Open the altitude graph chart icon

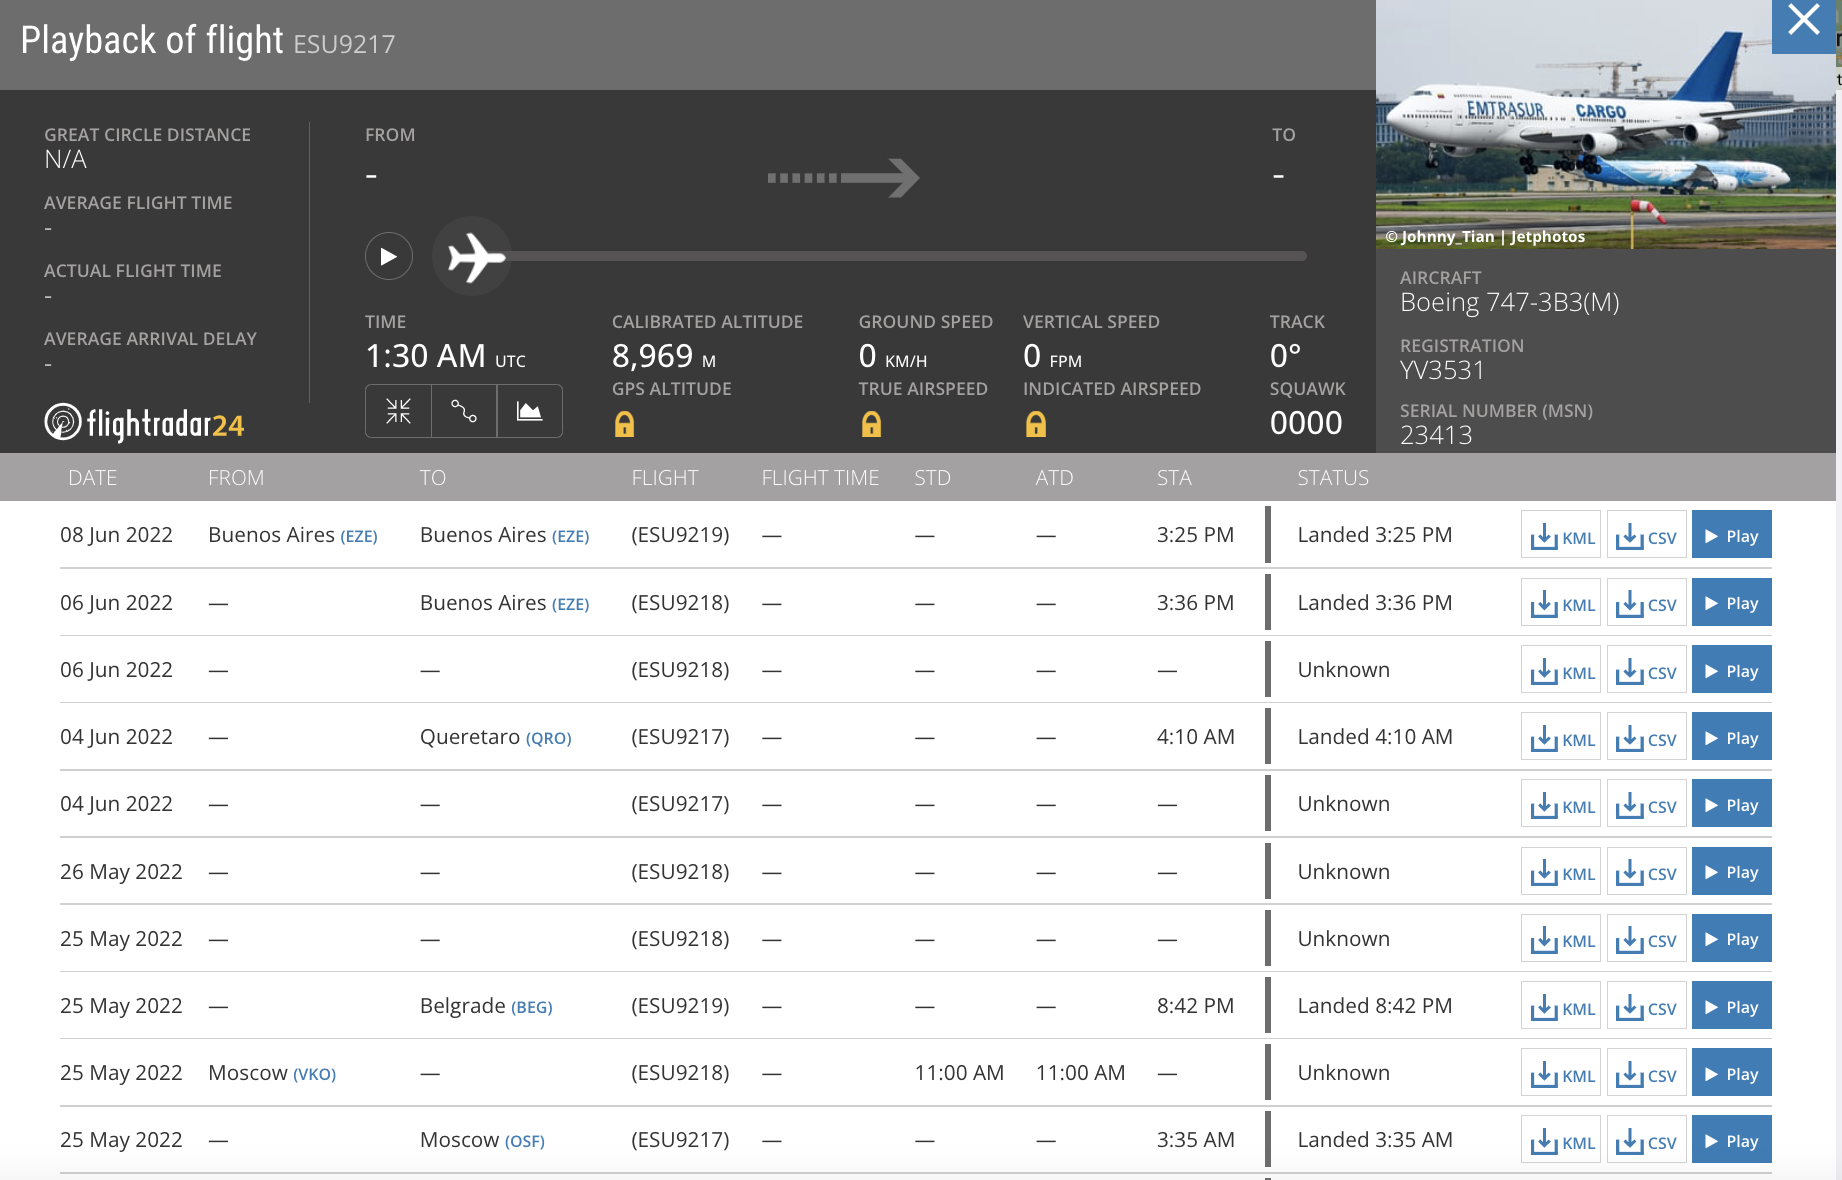pos(529,411)
